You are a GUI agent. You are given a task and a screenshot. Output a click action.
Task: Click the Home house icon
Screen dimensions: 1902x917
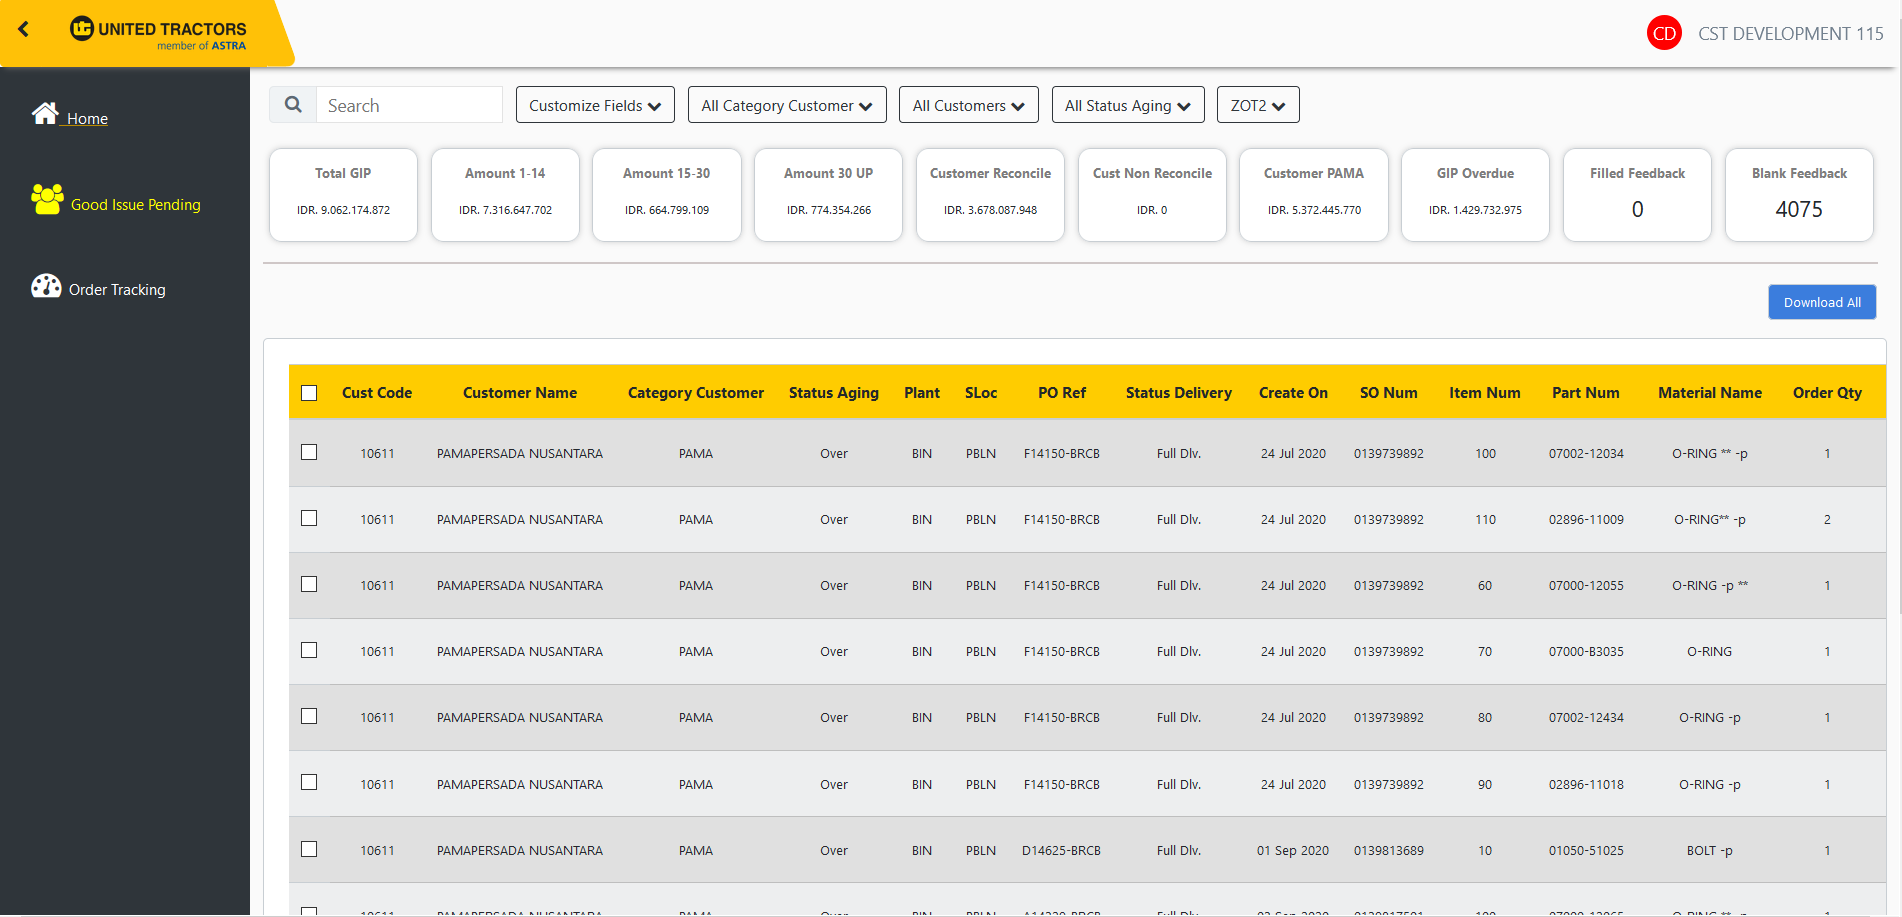(45, 114)
